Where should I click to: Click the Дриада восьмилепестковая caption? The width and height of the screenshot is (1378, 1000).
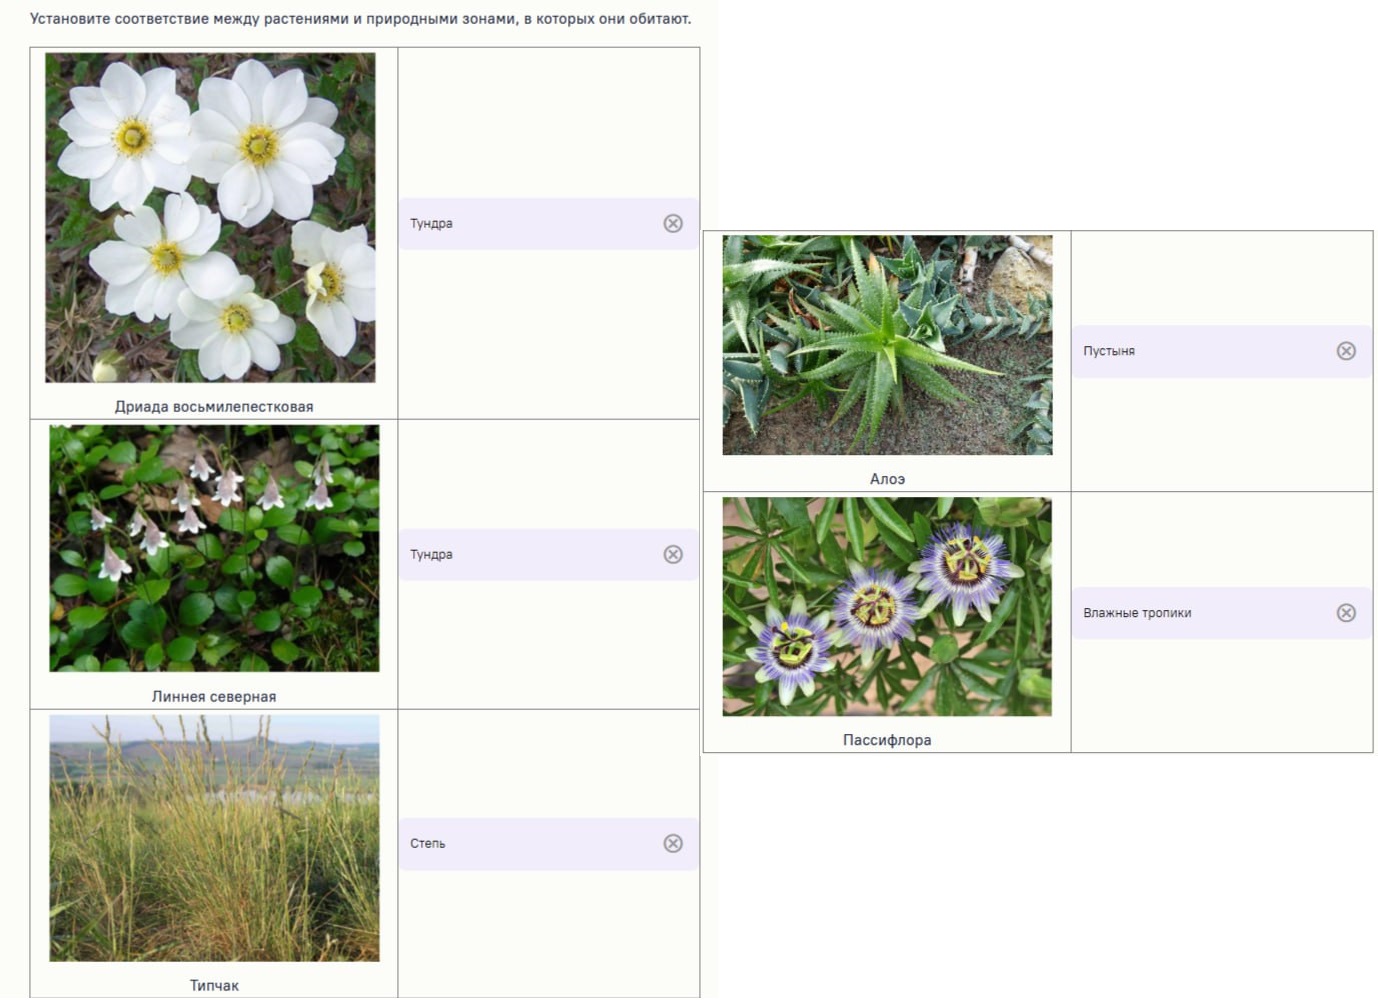tap(214, 407)
